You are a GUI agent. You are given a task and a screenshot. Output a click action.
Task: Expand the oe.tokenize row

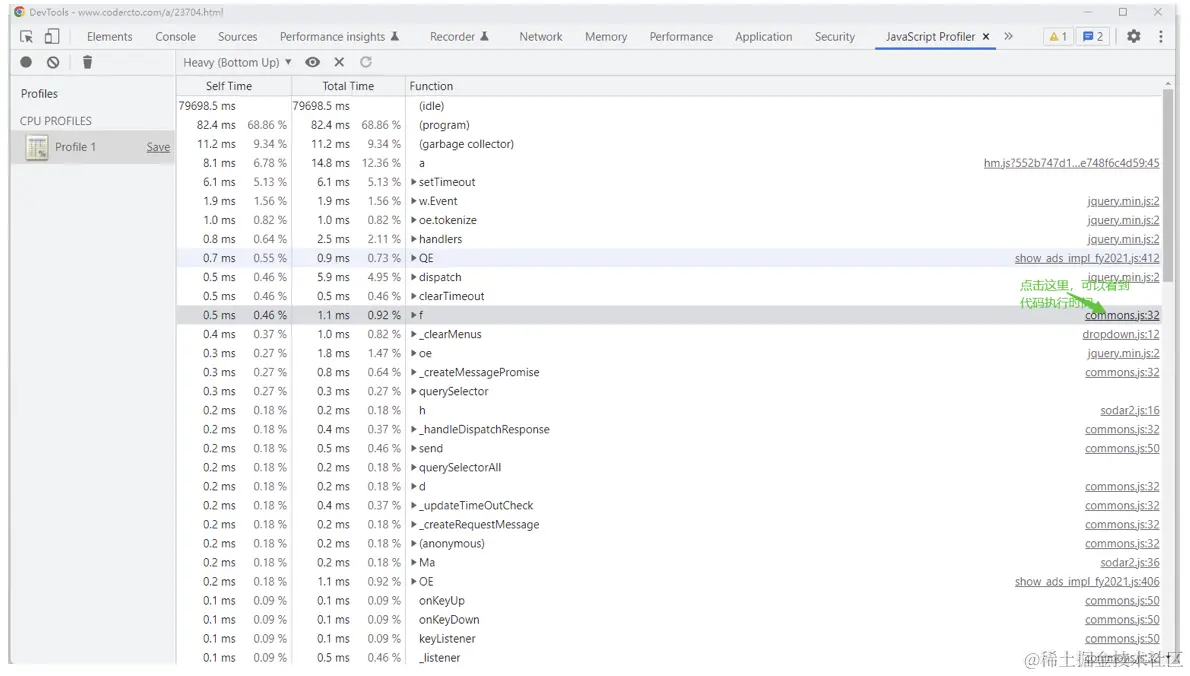pos(414,220)
